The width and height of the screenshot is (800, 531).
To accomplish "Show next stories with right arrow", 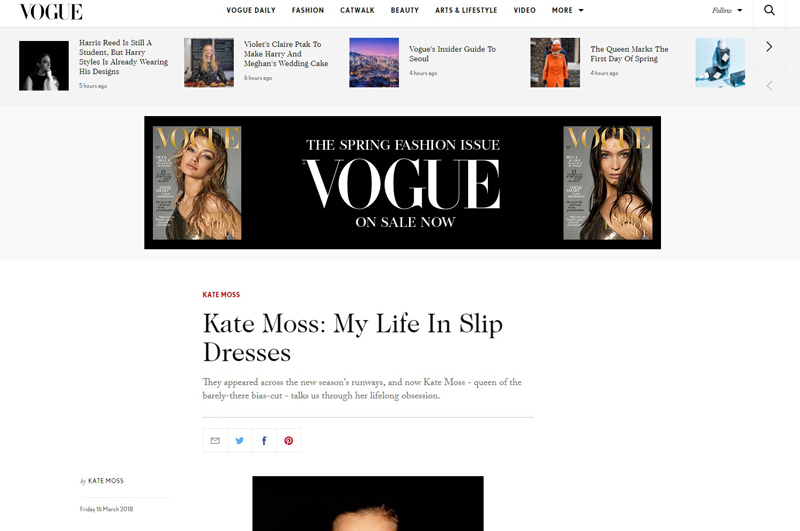I will (x=769, y=47).
